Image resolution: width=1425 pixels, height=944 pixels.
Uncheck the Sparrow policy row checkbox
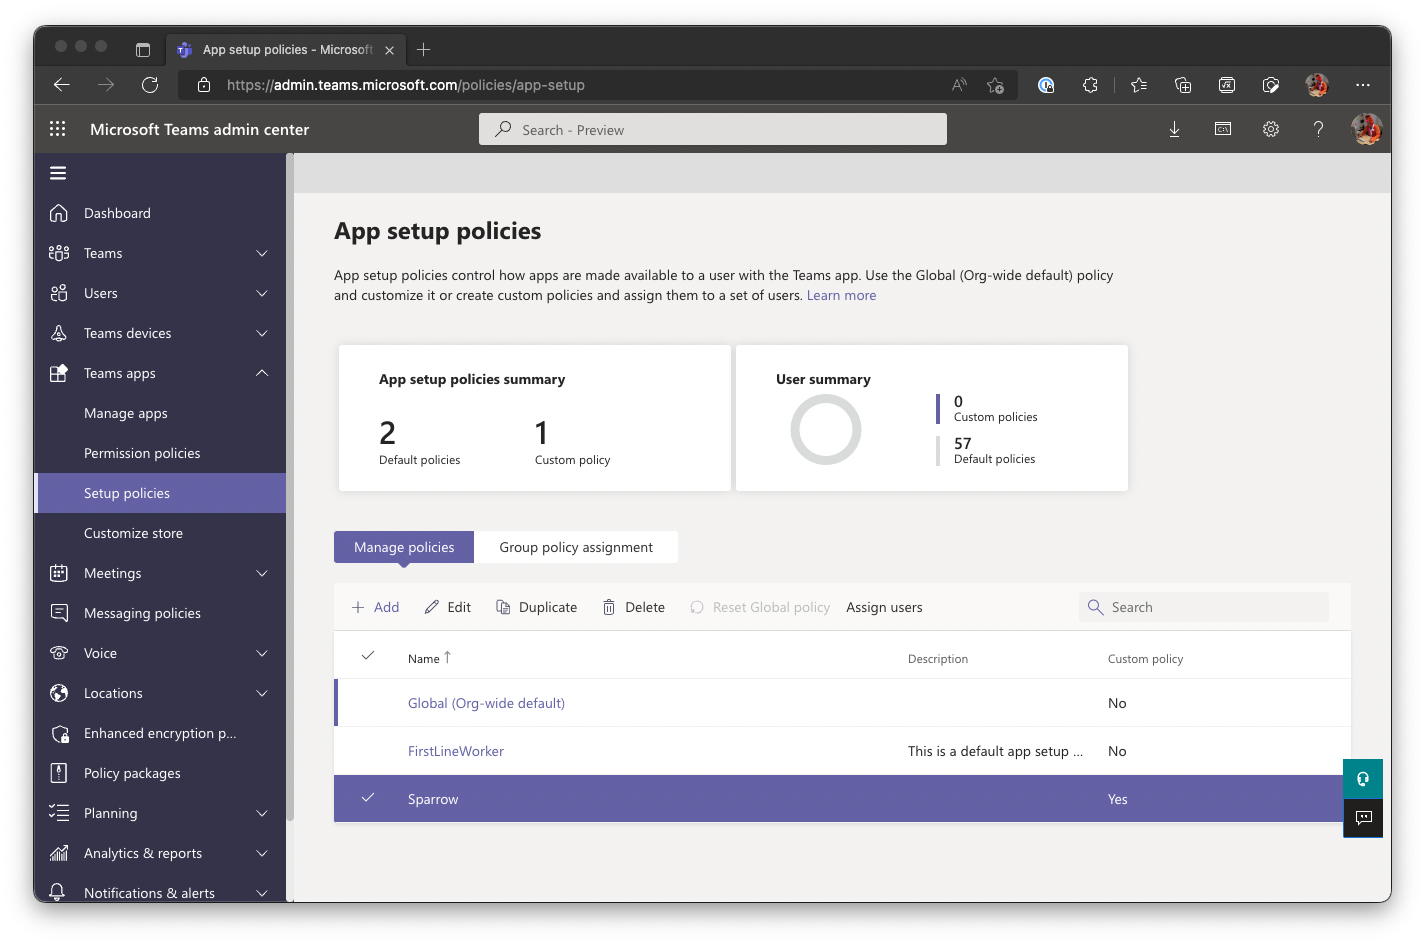point(368,799)
